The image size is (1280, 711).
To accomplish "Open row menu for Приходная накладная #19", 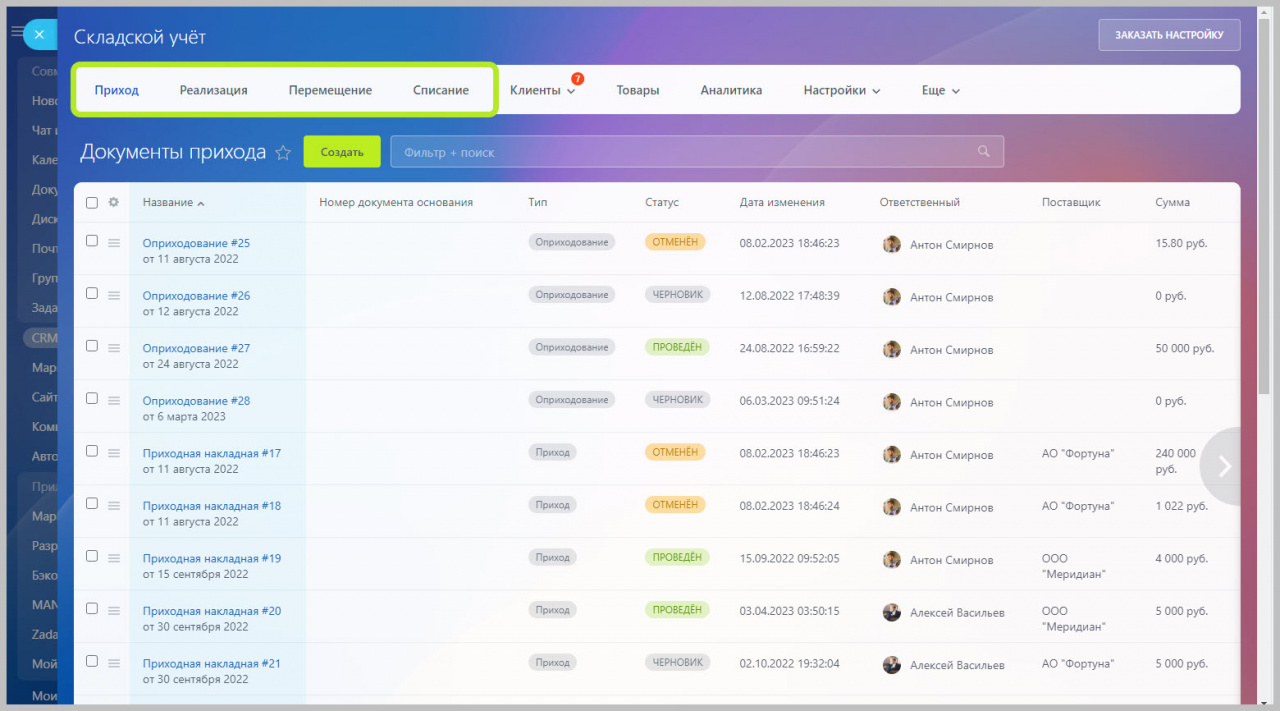I will (x=114, y=558).
